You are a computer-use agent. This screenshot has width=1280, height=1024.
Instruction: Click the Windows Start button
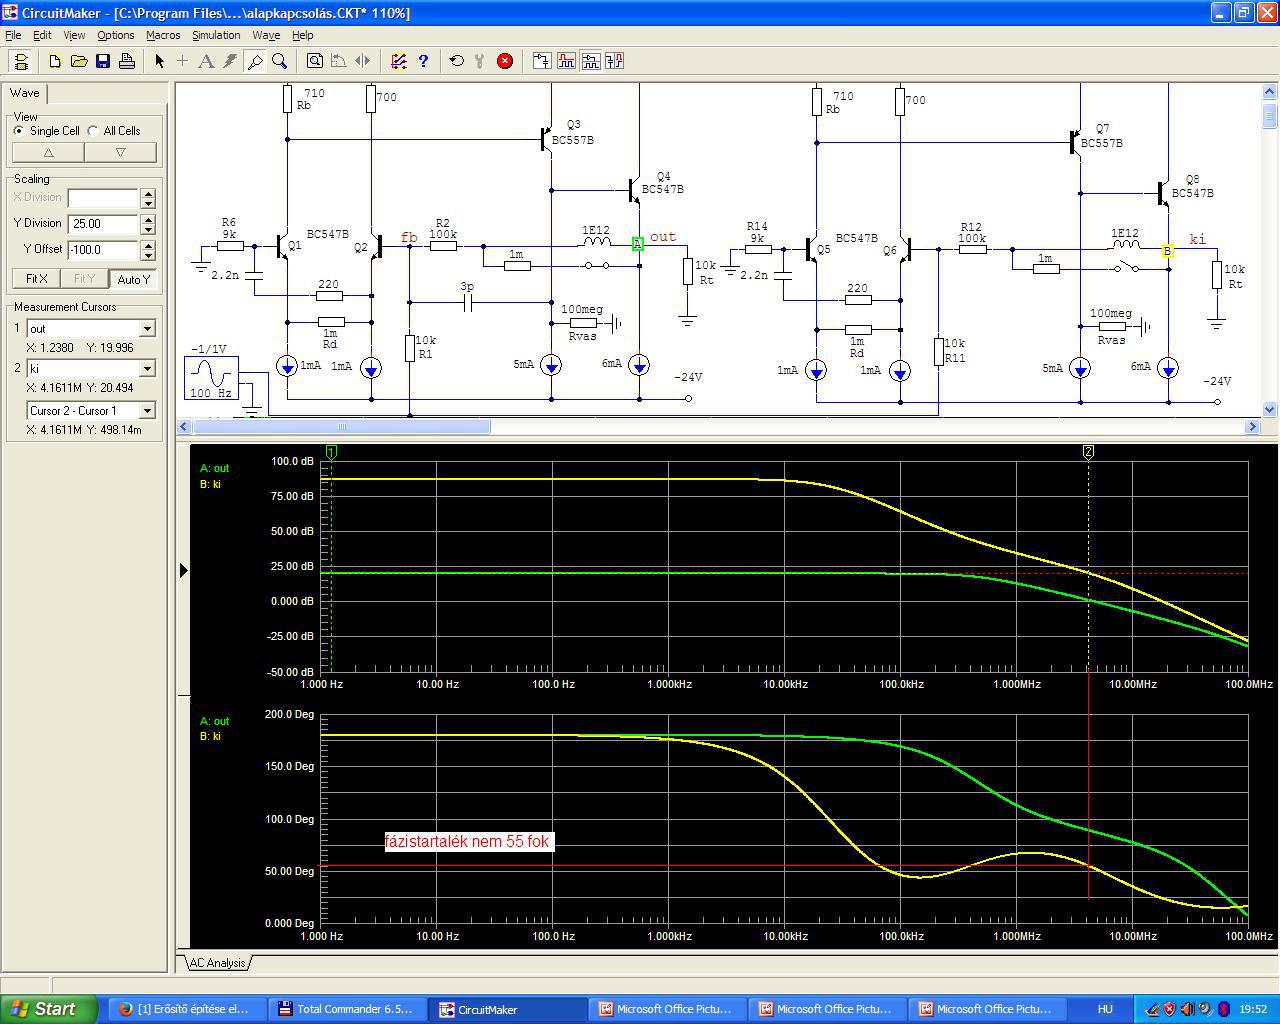(x=49, y=1009)
